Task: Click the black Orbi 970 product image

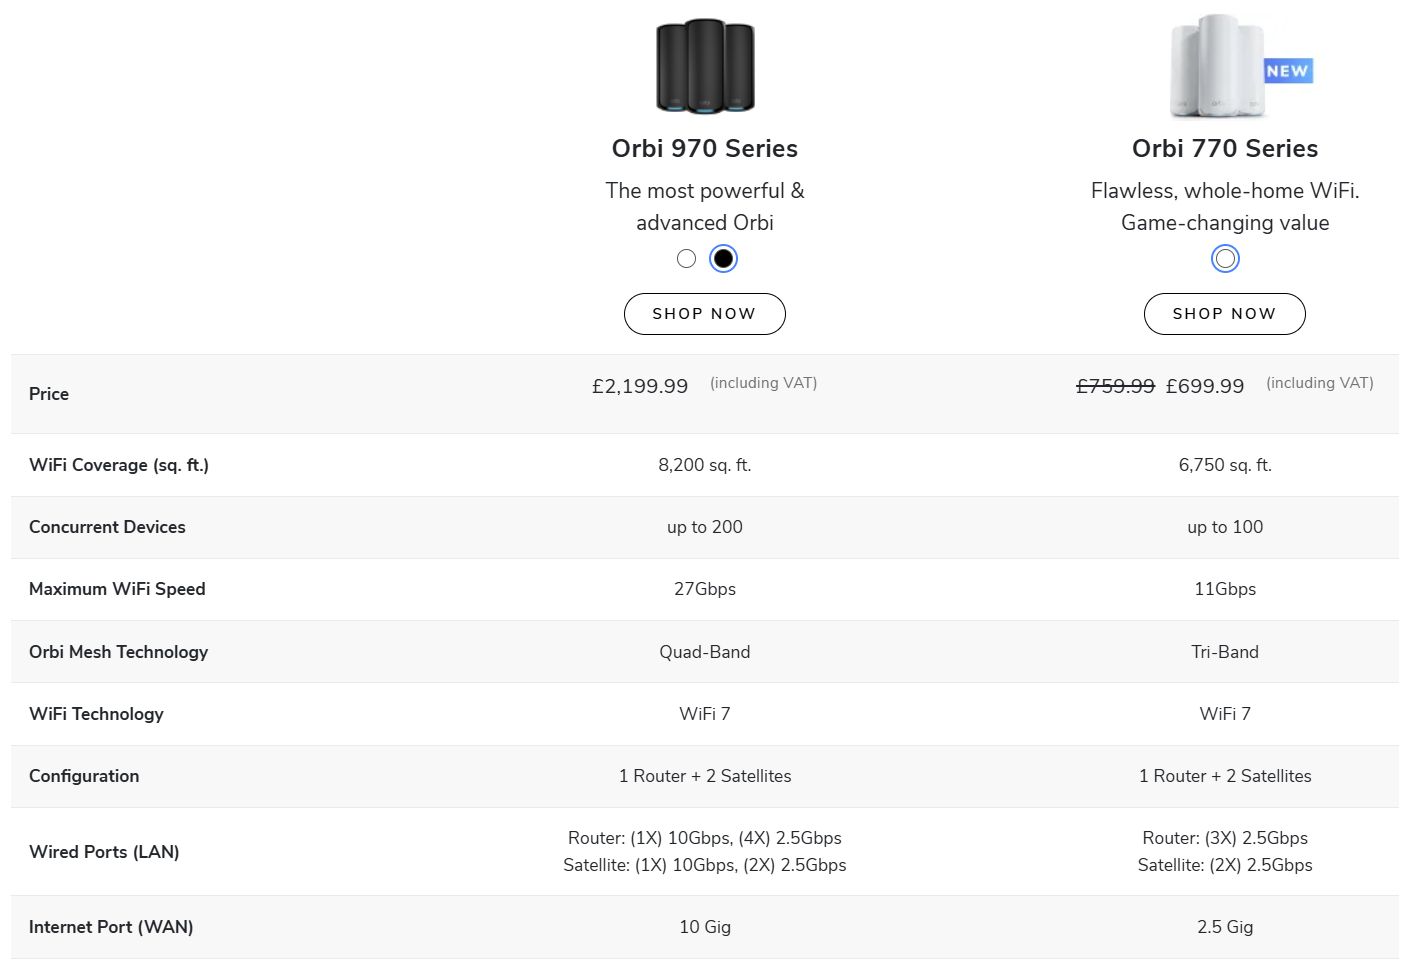Action: (705, 66)
